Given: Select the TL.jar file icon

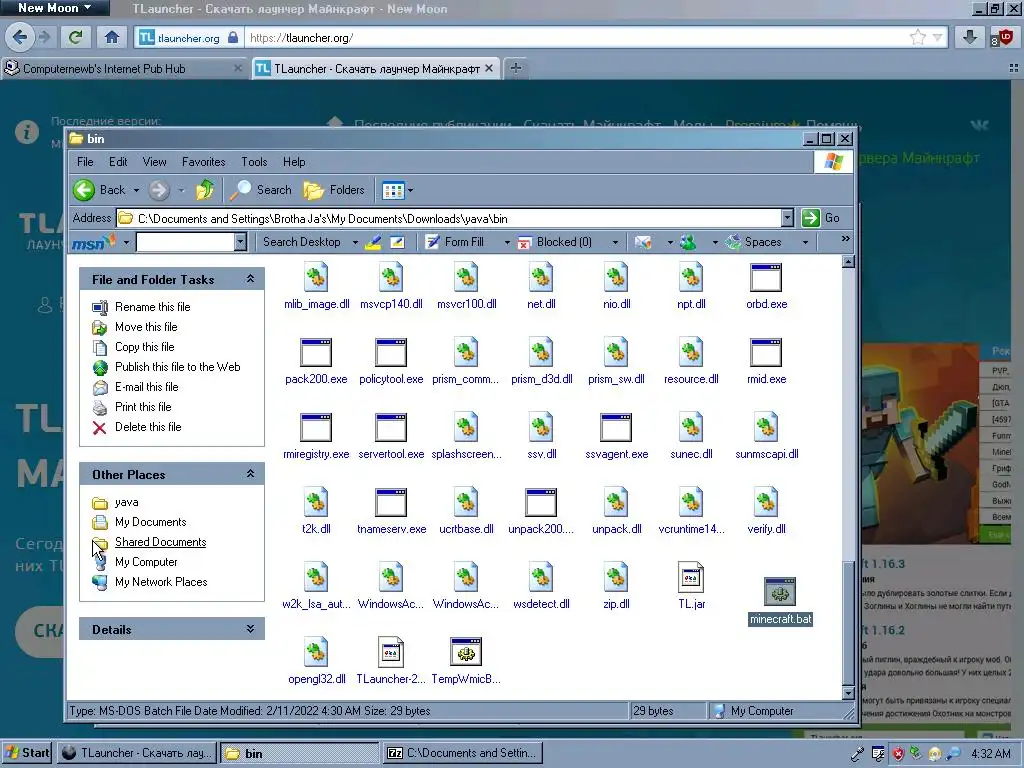Looking at the screenshot, I should coord(691,577).
